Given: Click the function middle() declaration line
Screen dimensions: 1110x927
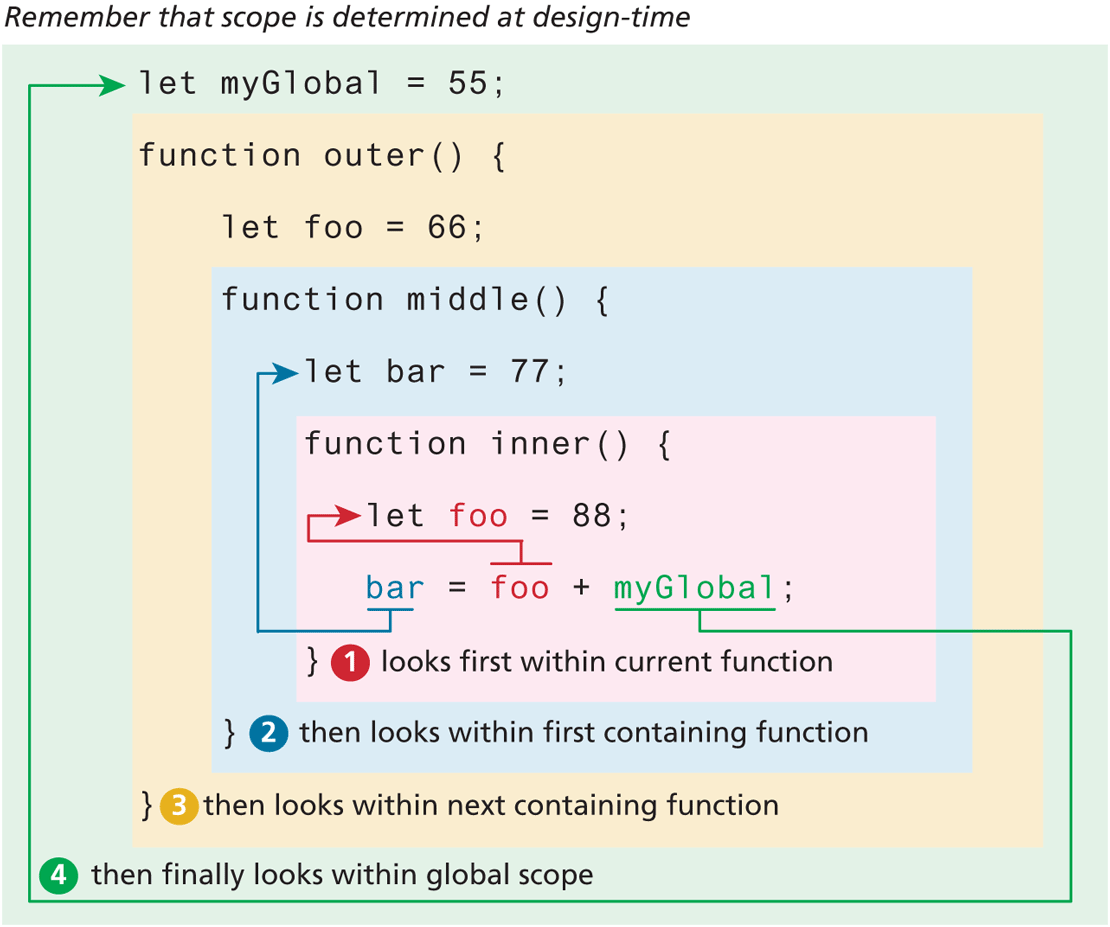Looking at the screenshot, I should point(415,300).
